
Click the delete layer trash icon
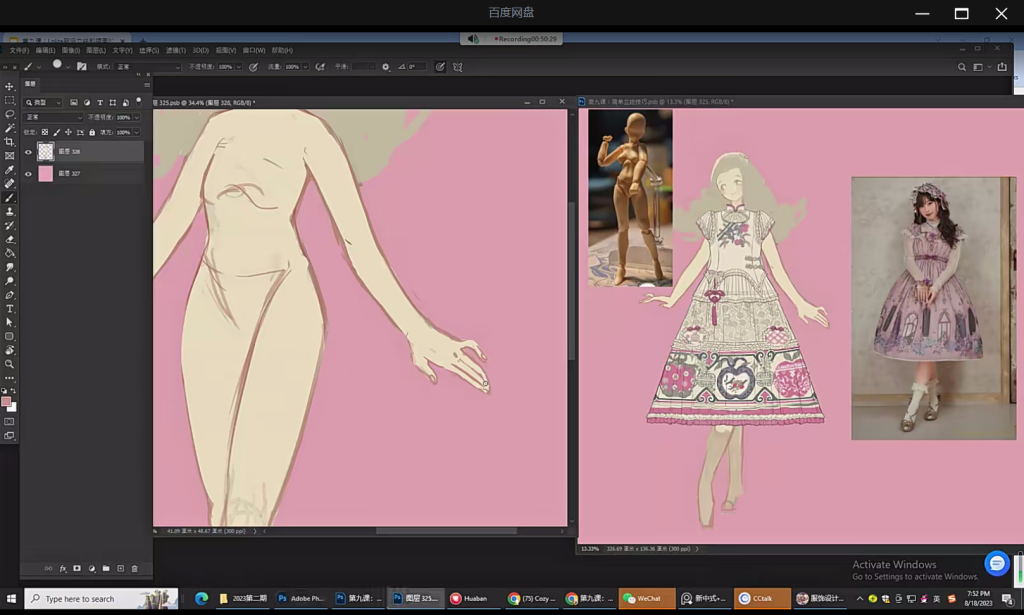click(x=135, y=569)
